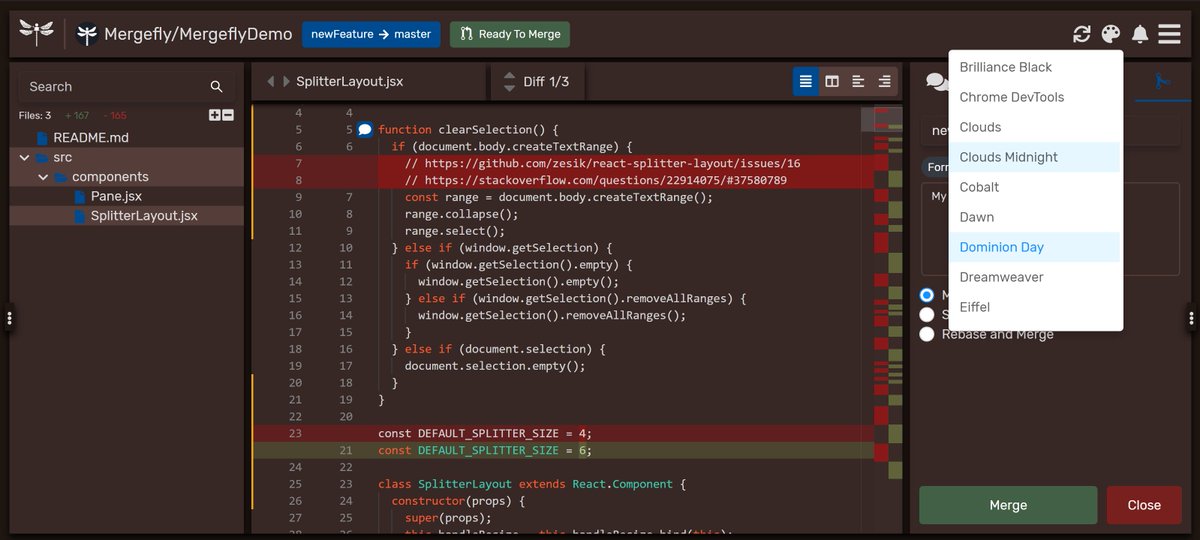This screenshot has height=540, width=1200.
Task: Show right-only target view icon
Action: (x=884, y=81)
